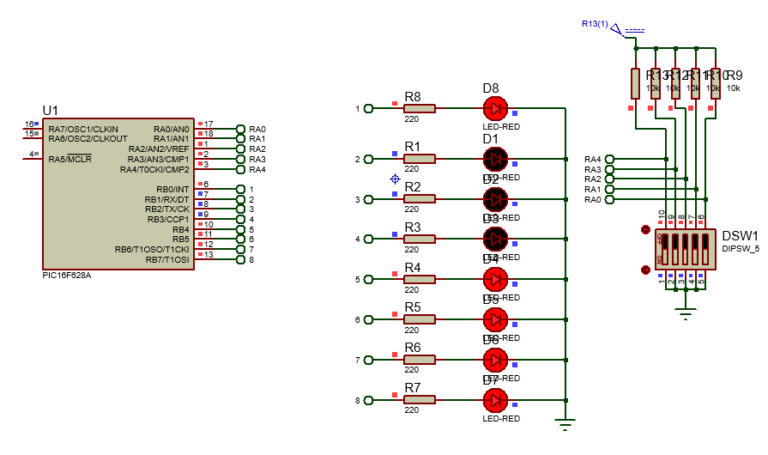
Task: Select the dark D1 LED component
Action: 495,159
